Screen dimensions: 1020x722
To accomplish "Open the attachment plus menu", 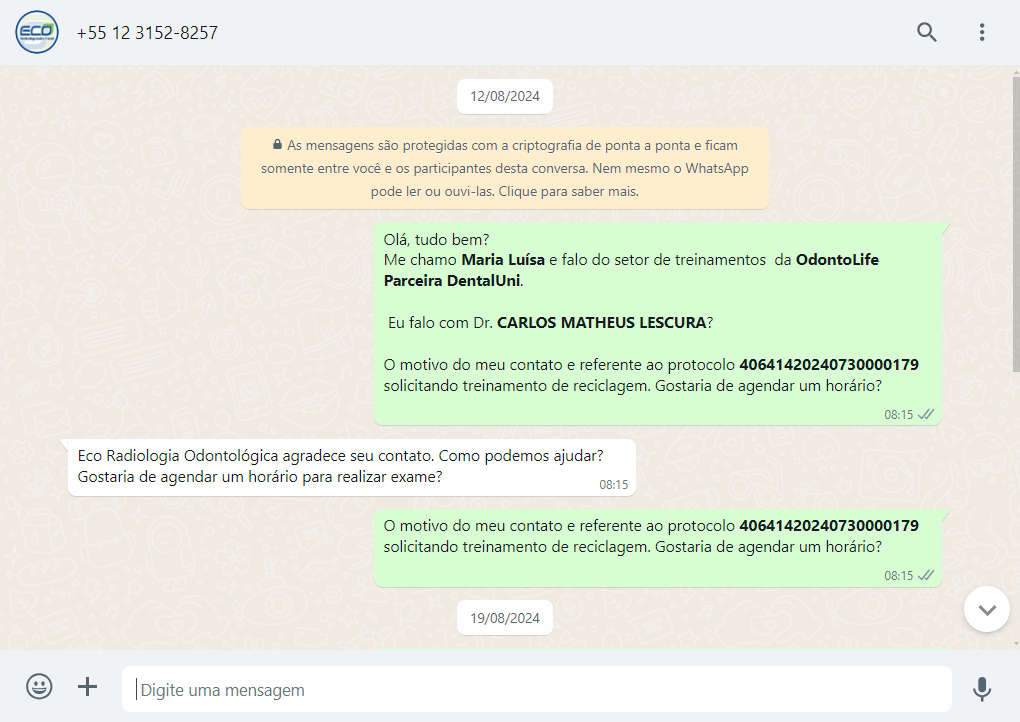I will [x=87, y=686].
